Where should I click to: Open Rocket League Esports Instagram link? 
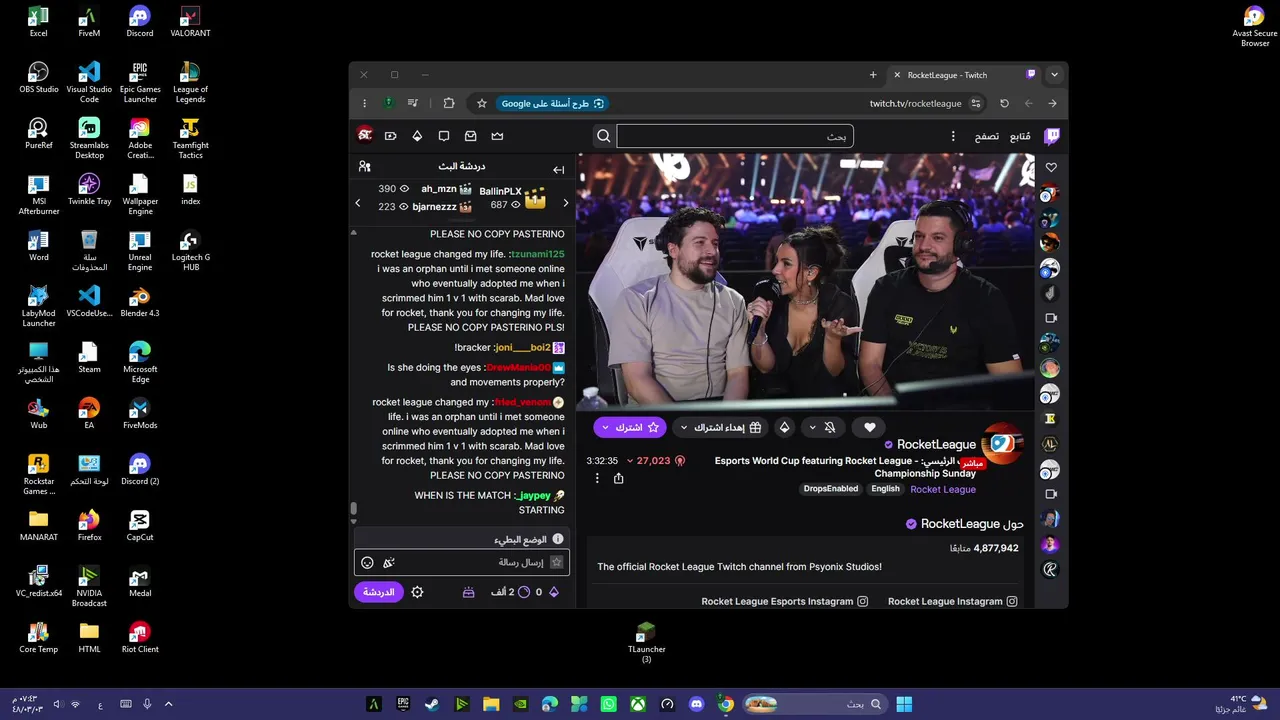(785, 601)
